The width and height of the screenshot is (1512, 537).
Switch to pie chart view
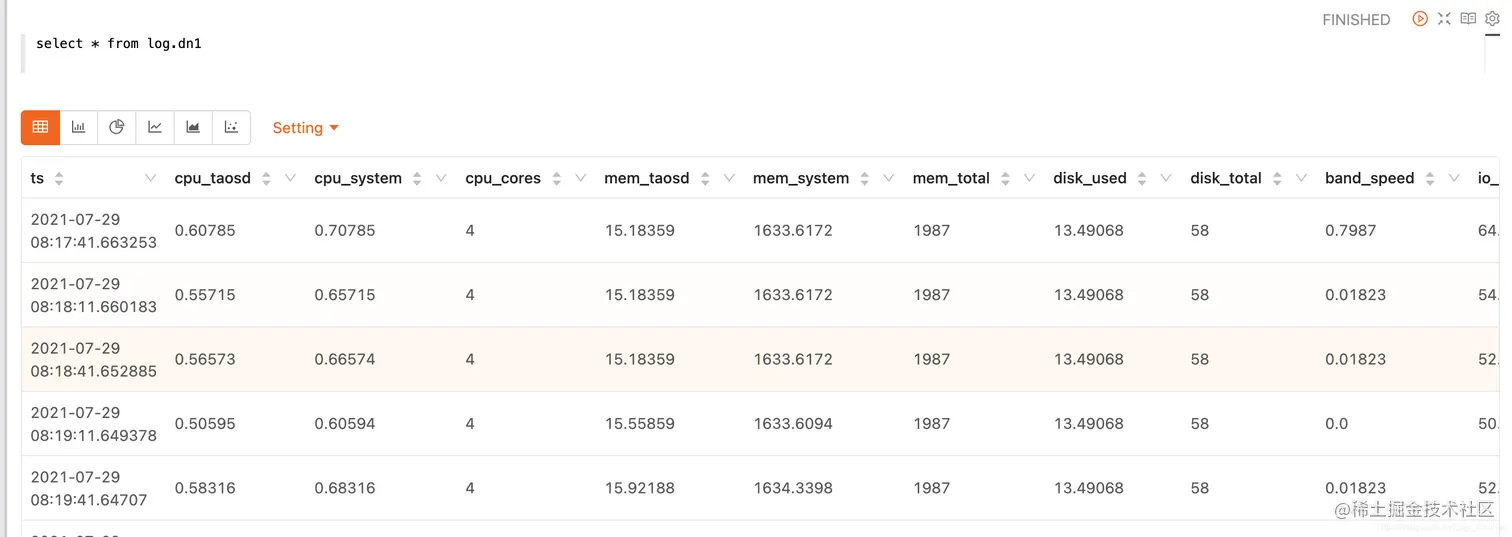tap(116, 127)
